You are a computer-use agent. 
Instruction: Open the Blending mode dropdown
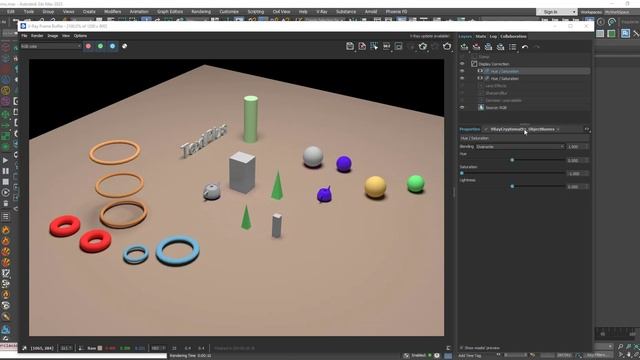coord(520,147)
